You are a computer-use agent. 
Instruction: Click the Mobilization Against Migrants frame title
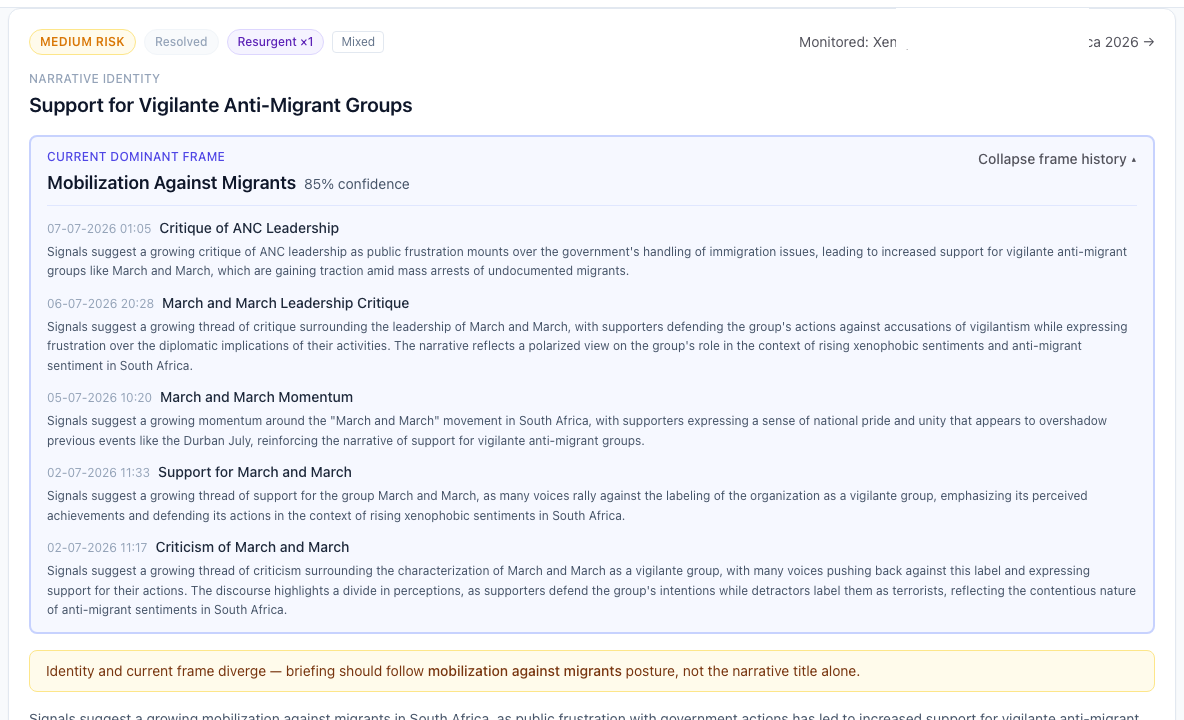pyautogui.click(x=171, y=183)
